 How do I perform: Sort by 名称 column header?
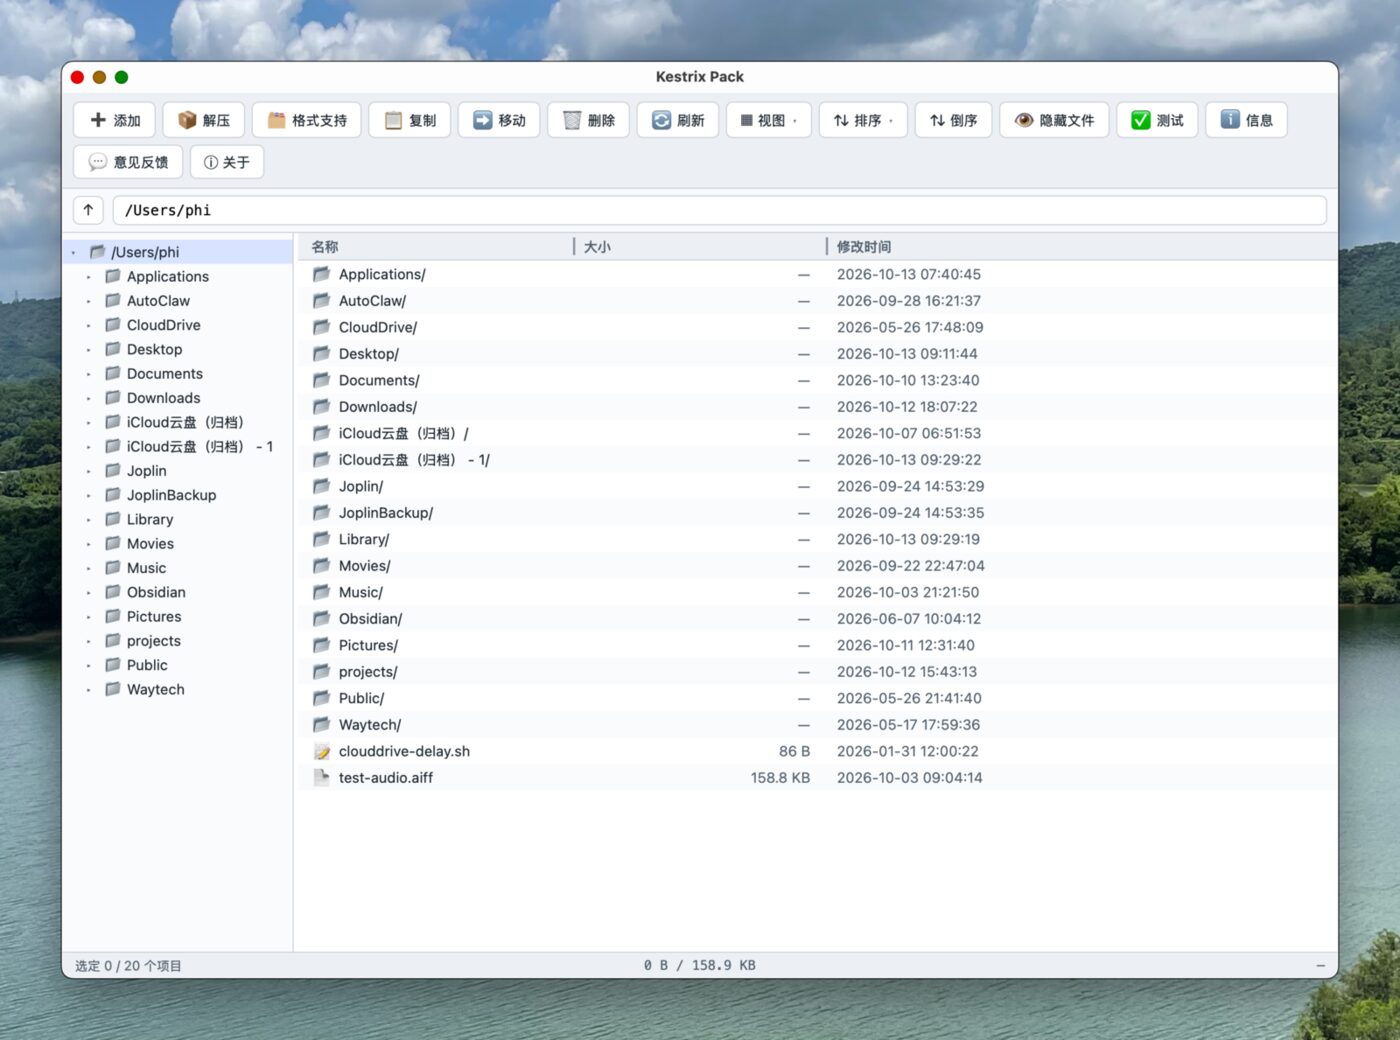click(325, 247)
